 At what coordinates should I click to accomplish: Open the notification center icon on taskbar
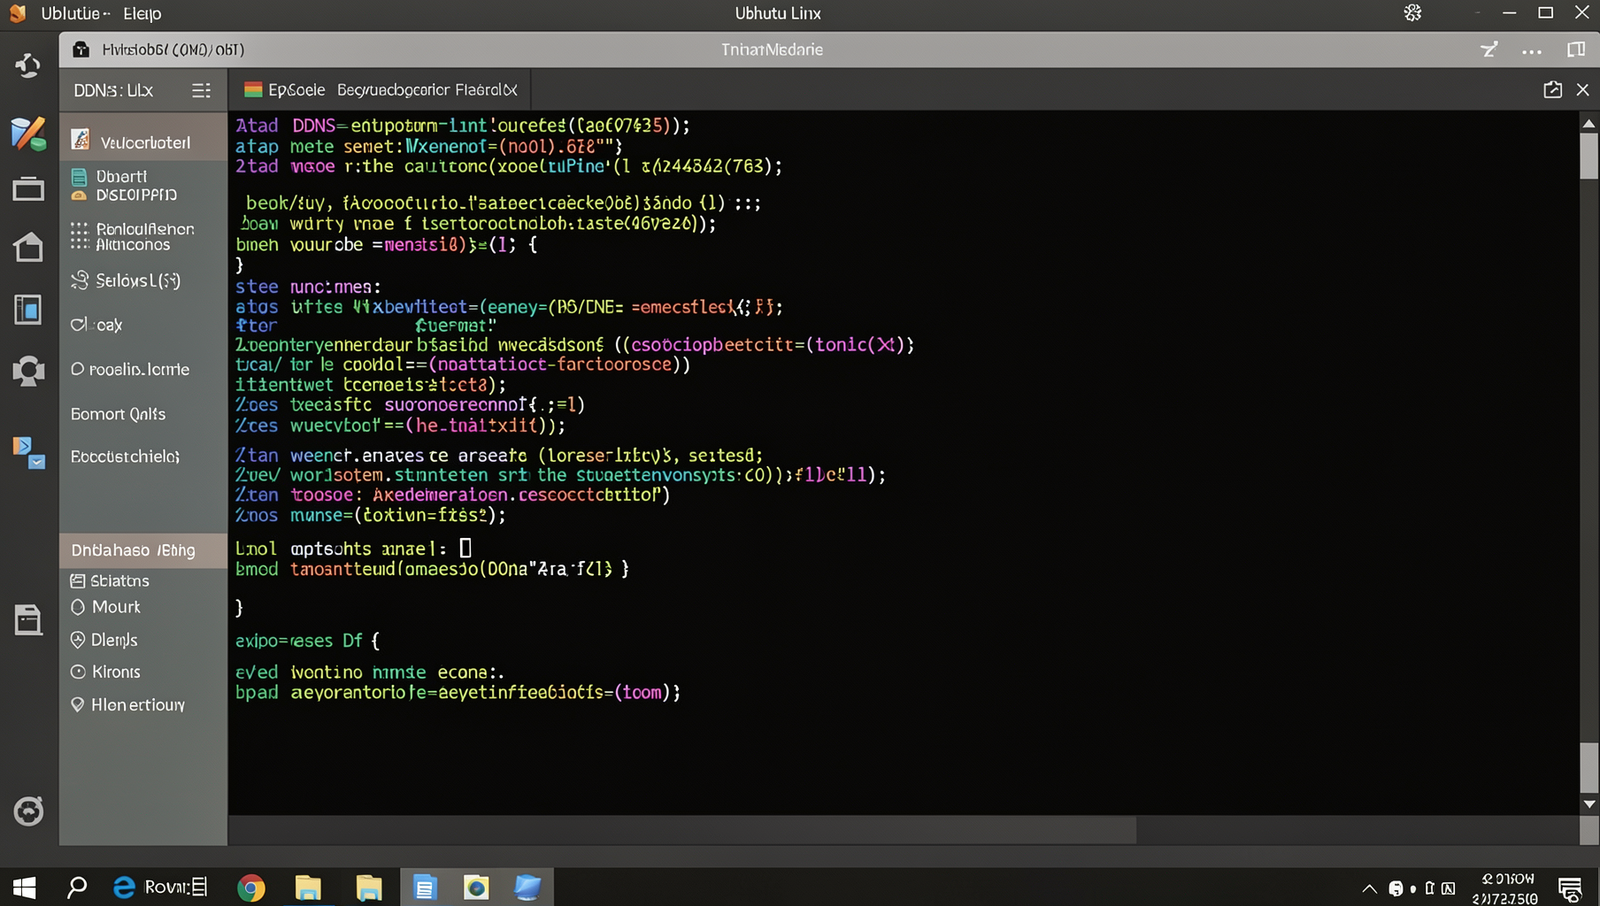[1570, 888]
